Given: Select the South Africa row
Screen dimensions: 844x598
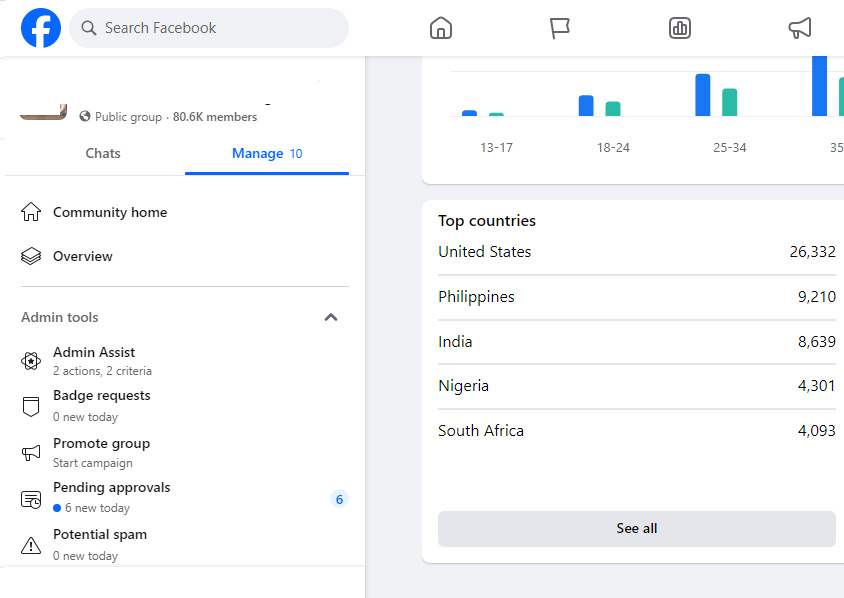Looking at the screenshot, I should tap(637, 431).
